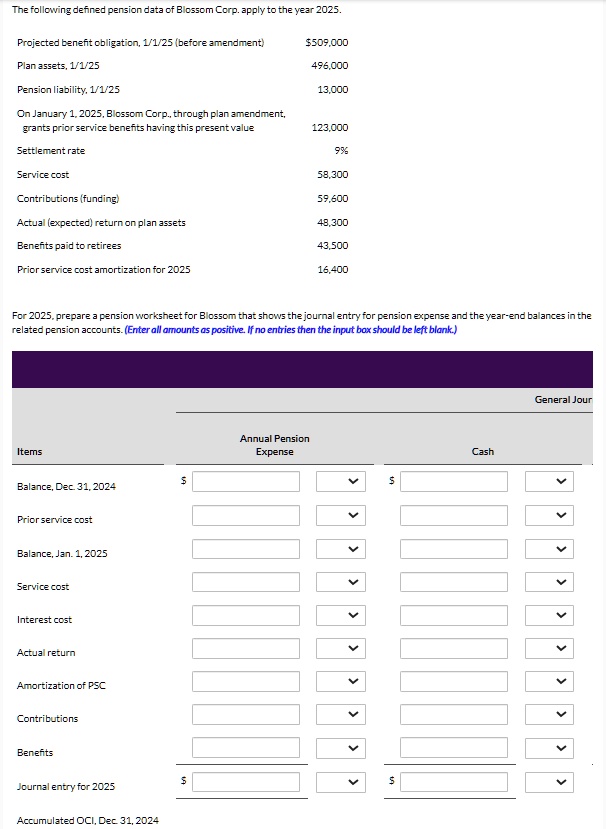606x829 pixels.
Task: Open Cash dropdown in Balance, Jan. 1, 2025 row
Action: tap(549, 549)
